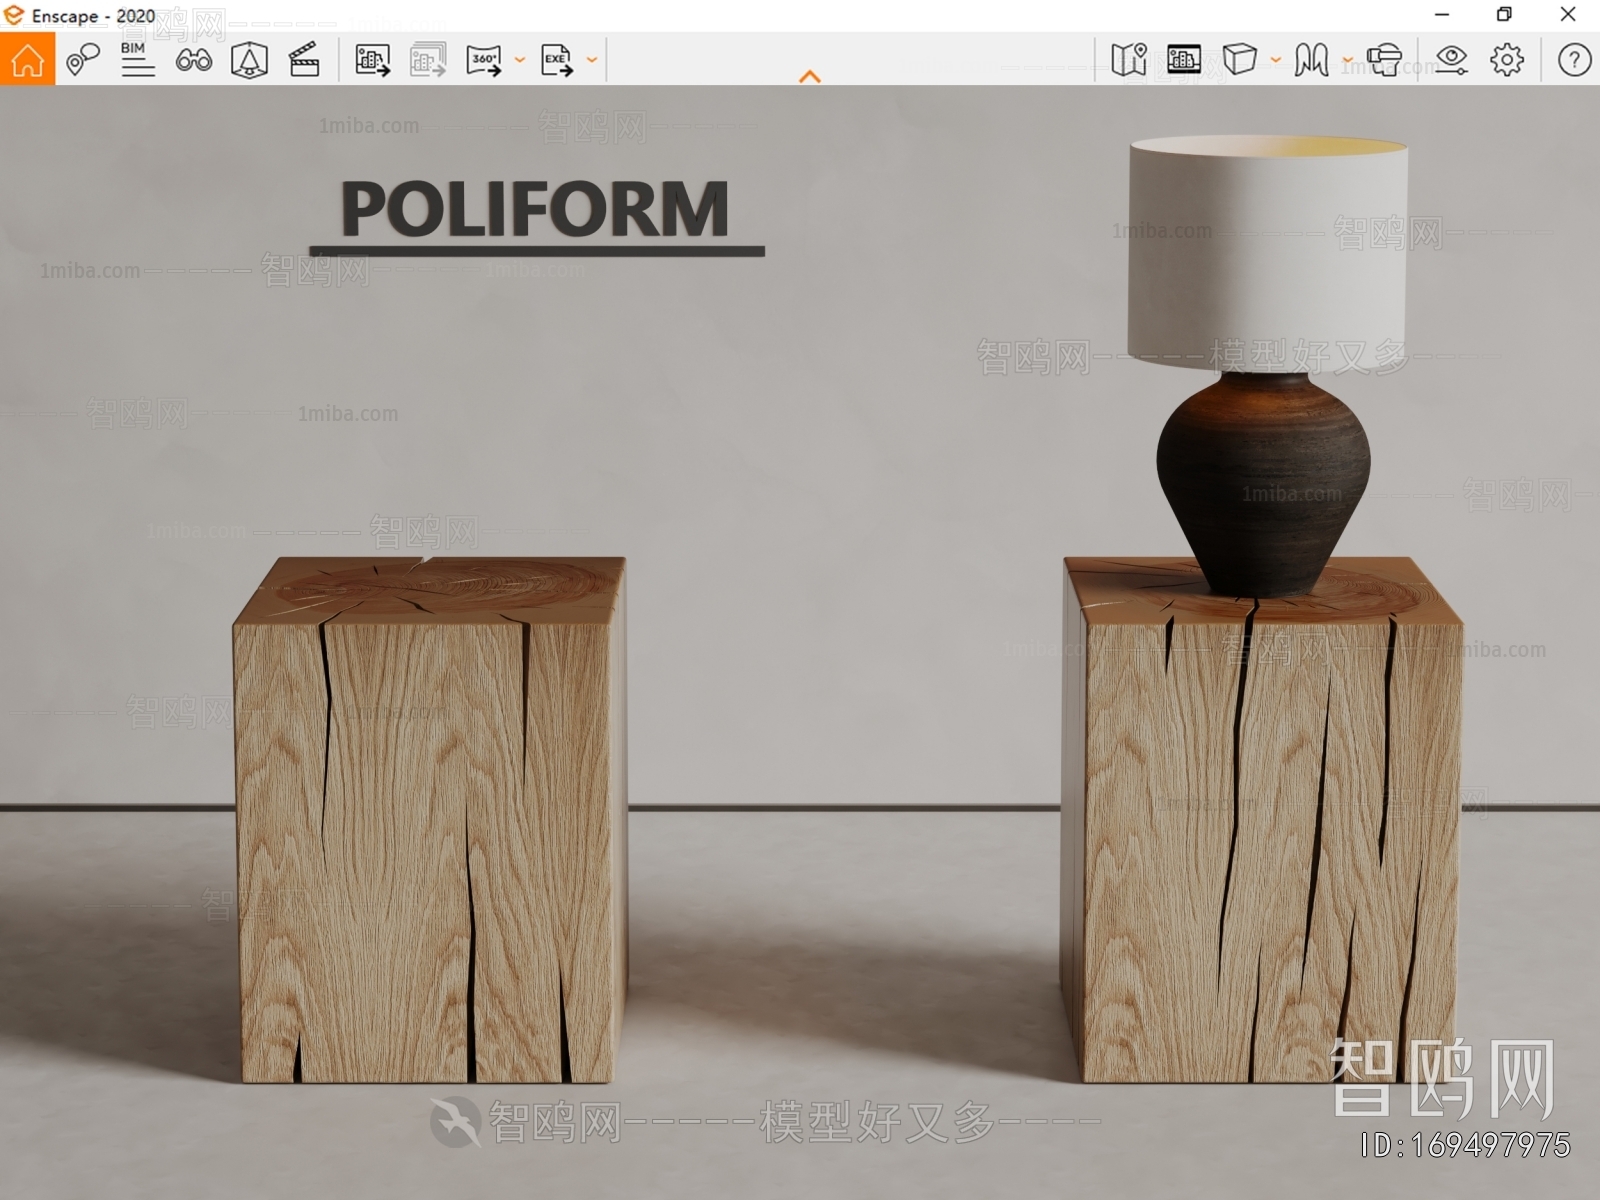
Task: Minimize the Enscape window
Action: 1442,15
